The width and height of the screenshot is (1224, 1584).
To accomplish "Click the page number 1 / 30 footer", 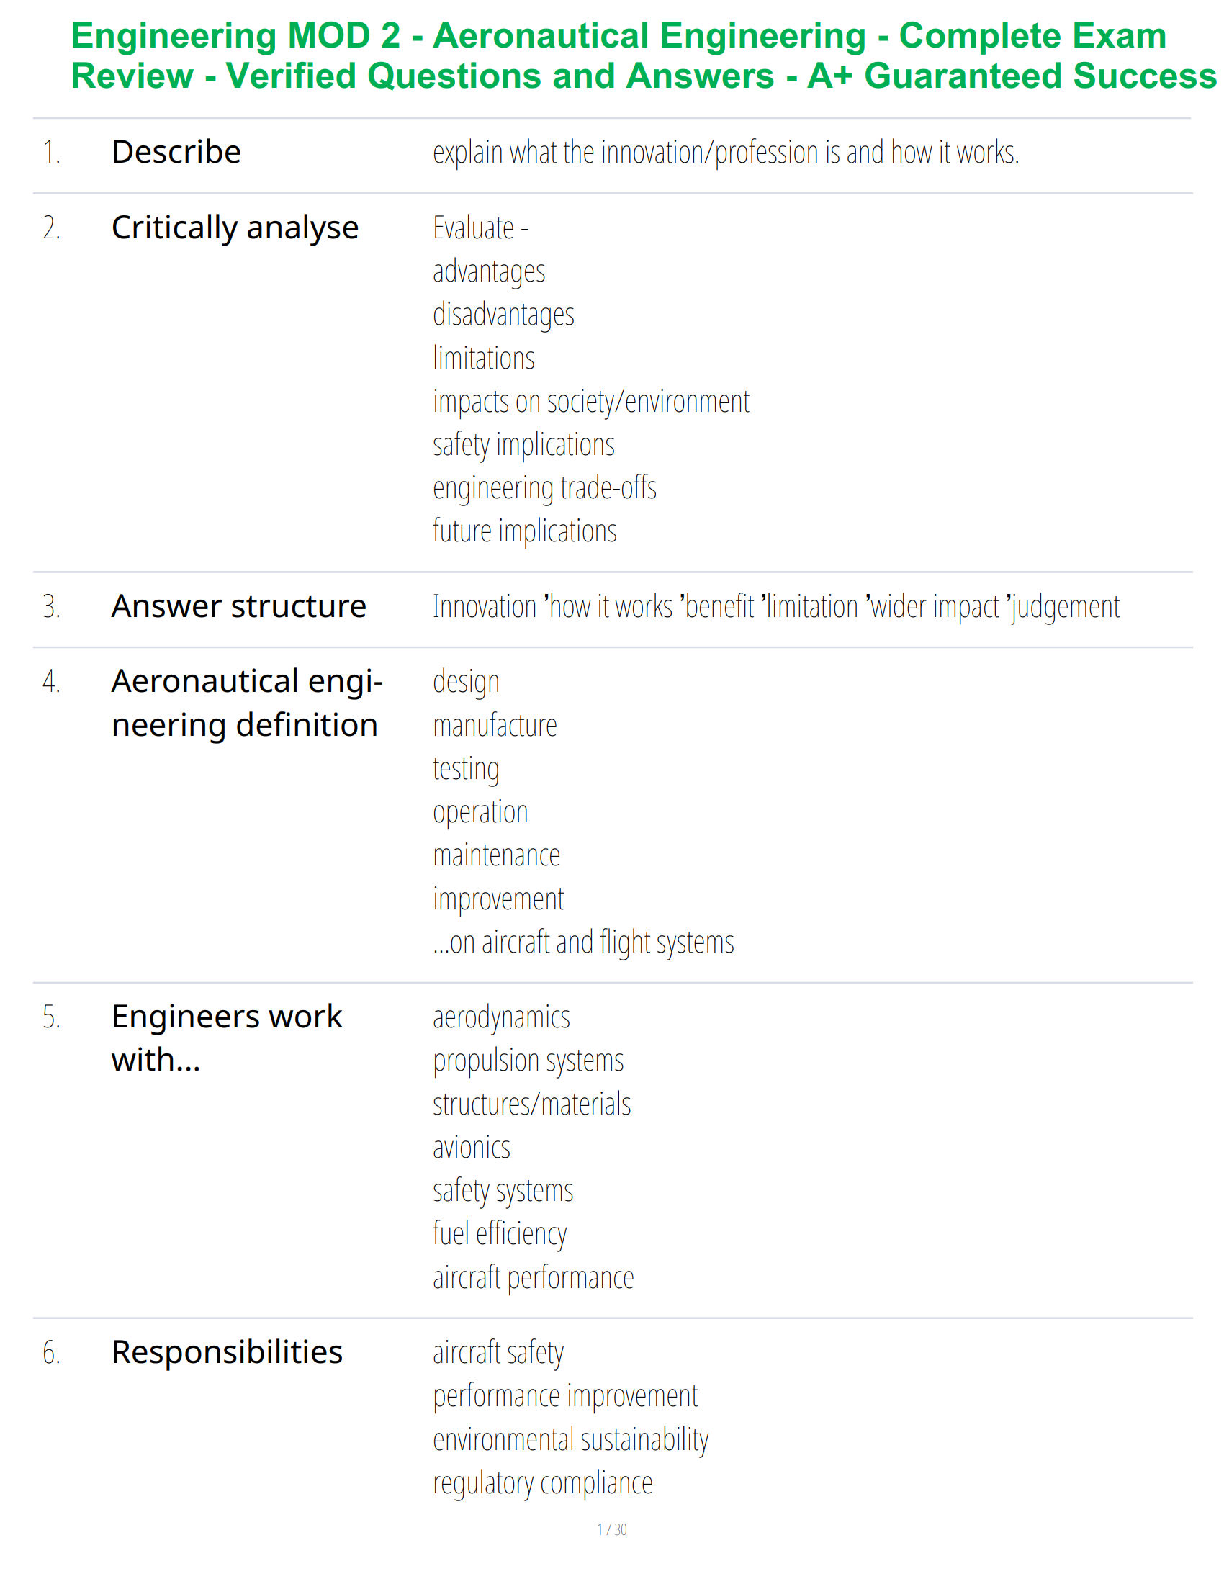I will [x=612, y=1529].
